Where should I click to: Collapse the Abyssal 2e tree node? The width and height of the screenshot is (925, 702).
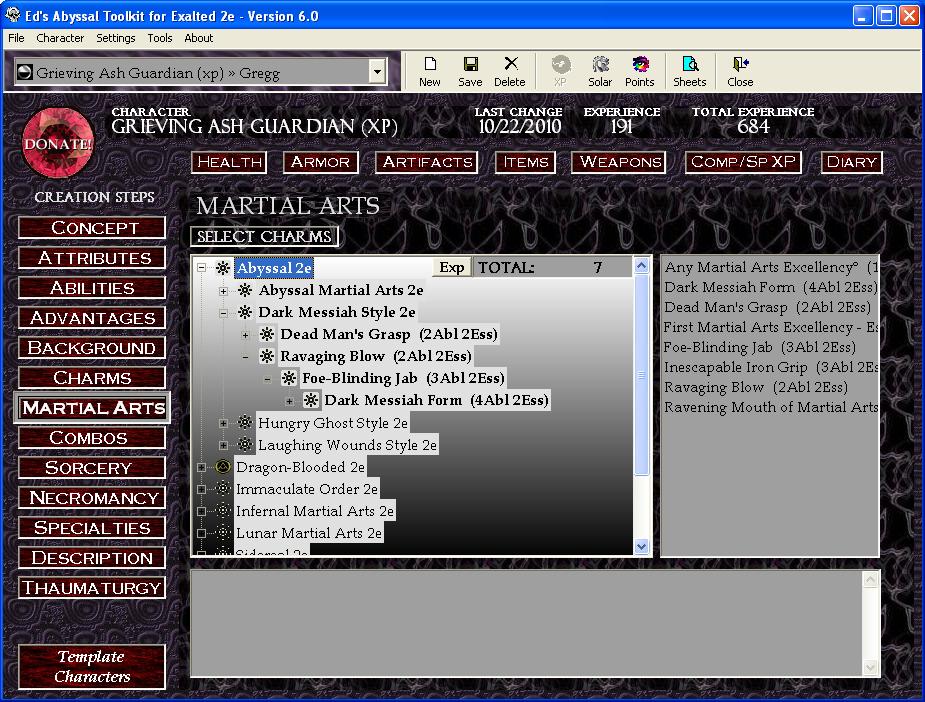[x=201, y=268]
